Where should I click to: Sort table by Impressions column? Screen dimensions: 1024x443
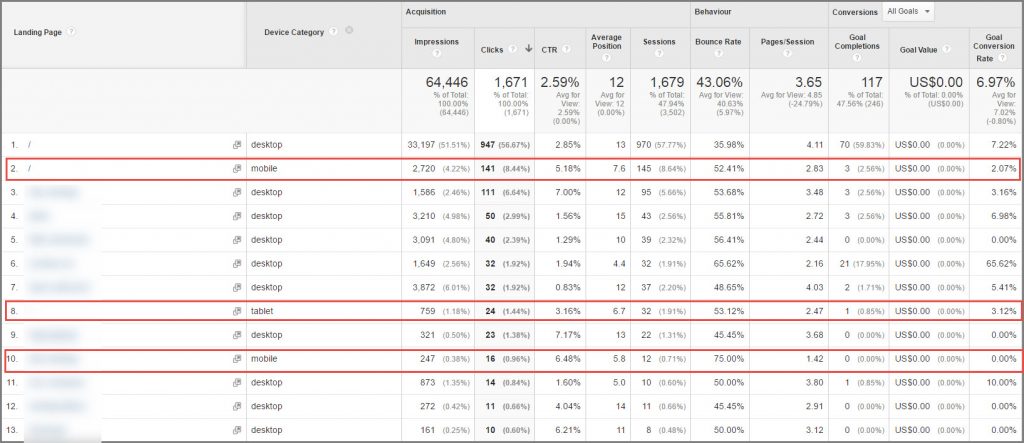(435, 42)
